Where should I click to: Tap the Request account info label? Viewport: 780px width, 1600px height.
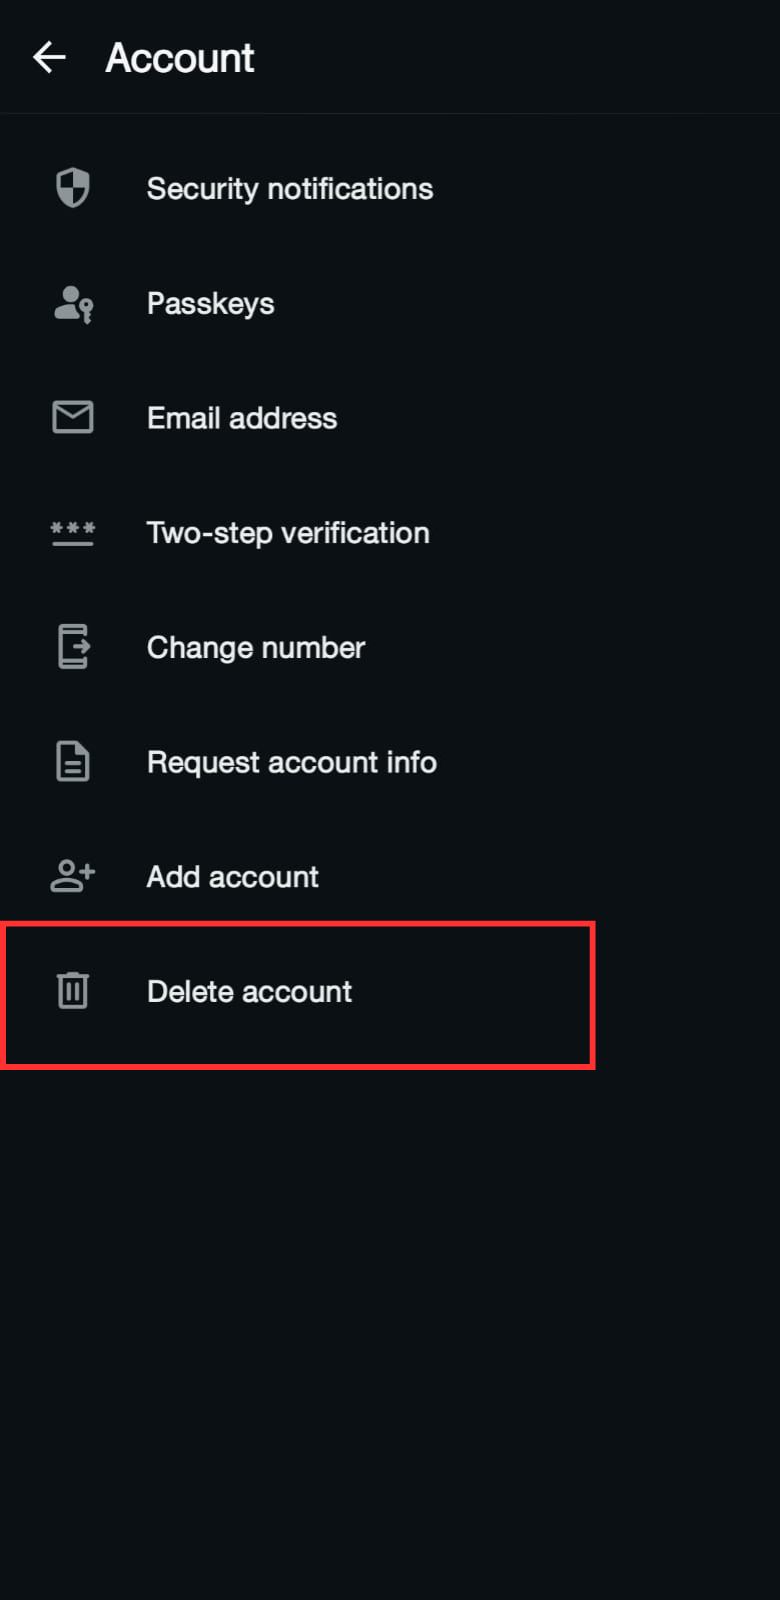coord(291,762)
